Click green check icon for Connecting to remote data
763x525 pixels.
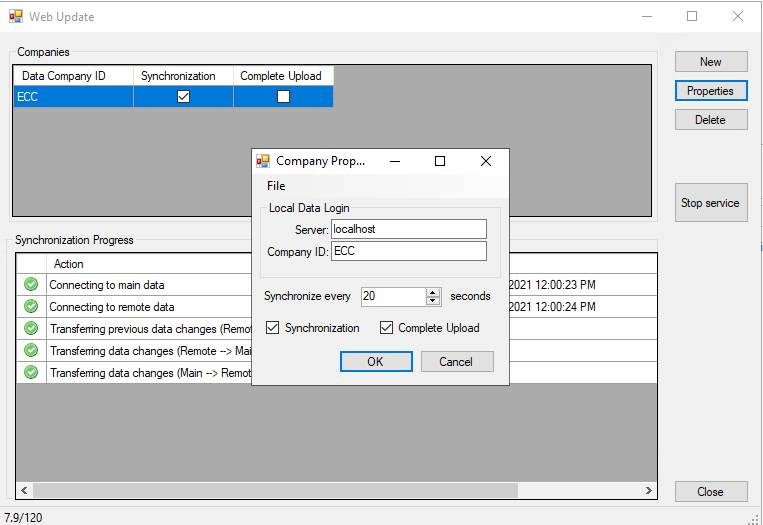(31, 307)
